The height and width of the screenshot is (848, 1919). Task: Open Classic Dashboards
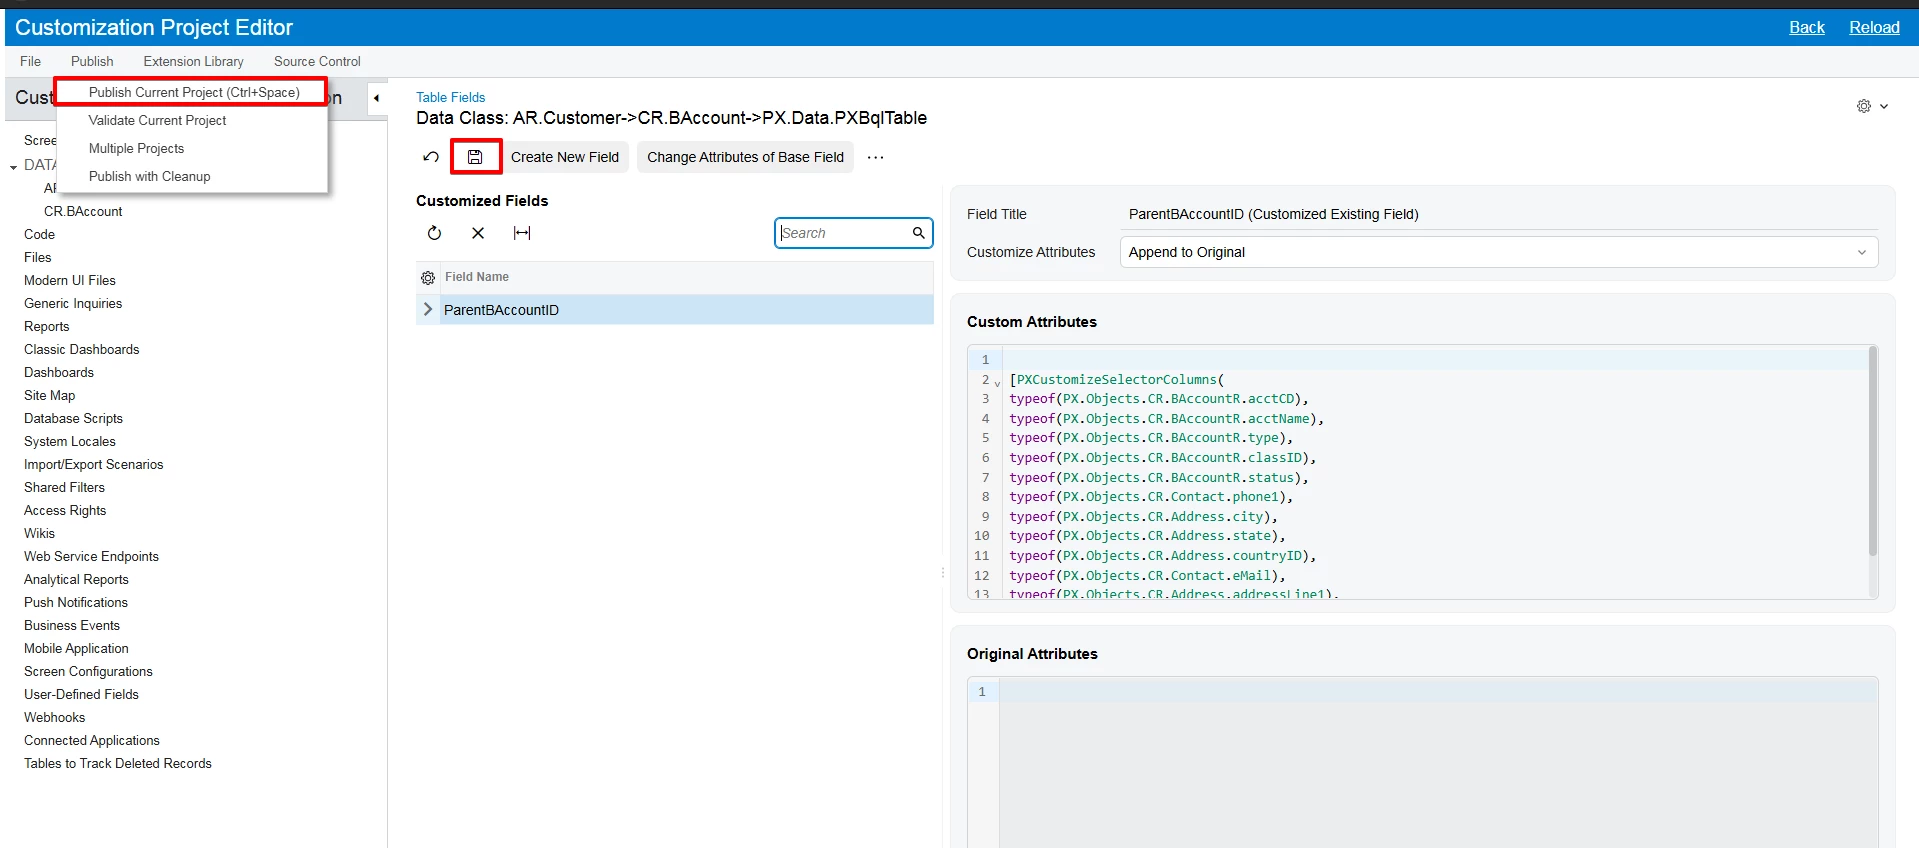coord(81,349)
